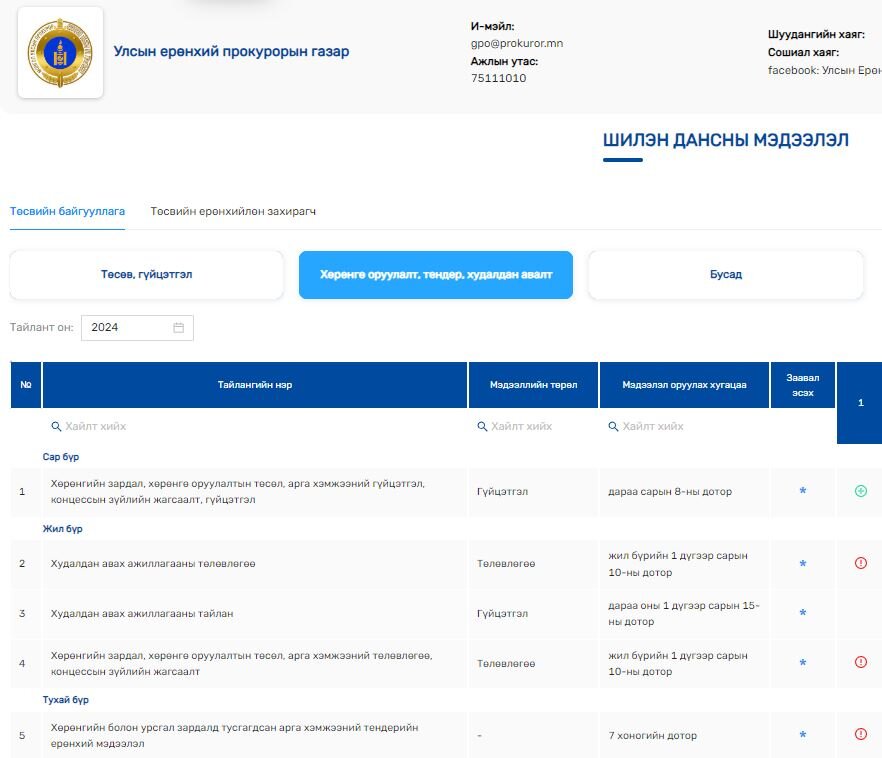Click the calendar icon in the year field
Viewport: 882px width, 758px height.
tap(179, 328)
